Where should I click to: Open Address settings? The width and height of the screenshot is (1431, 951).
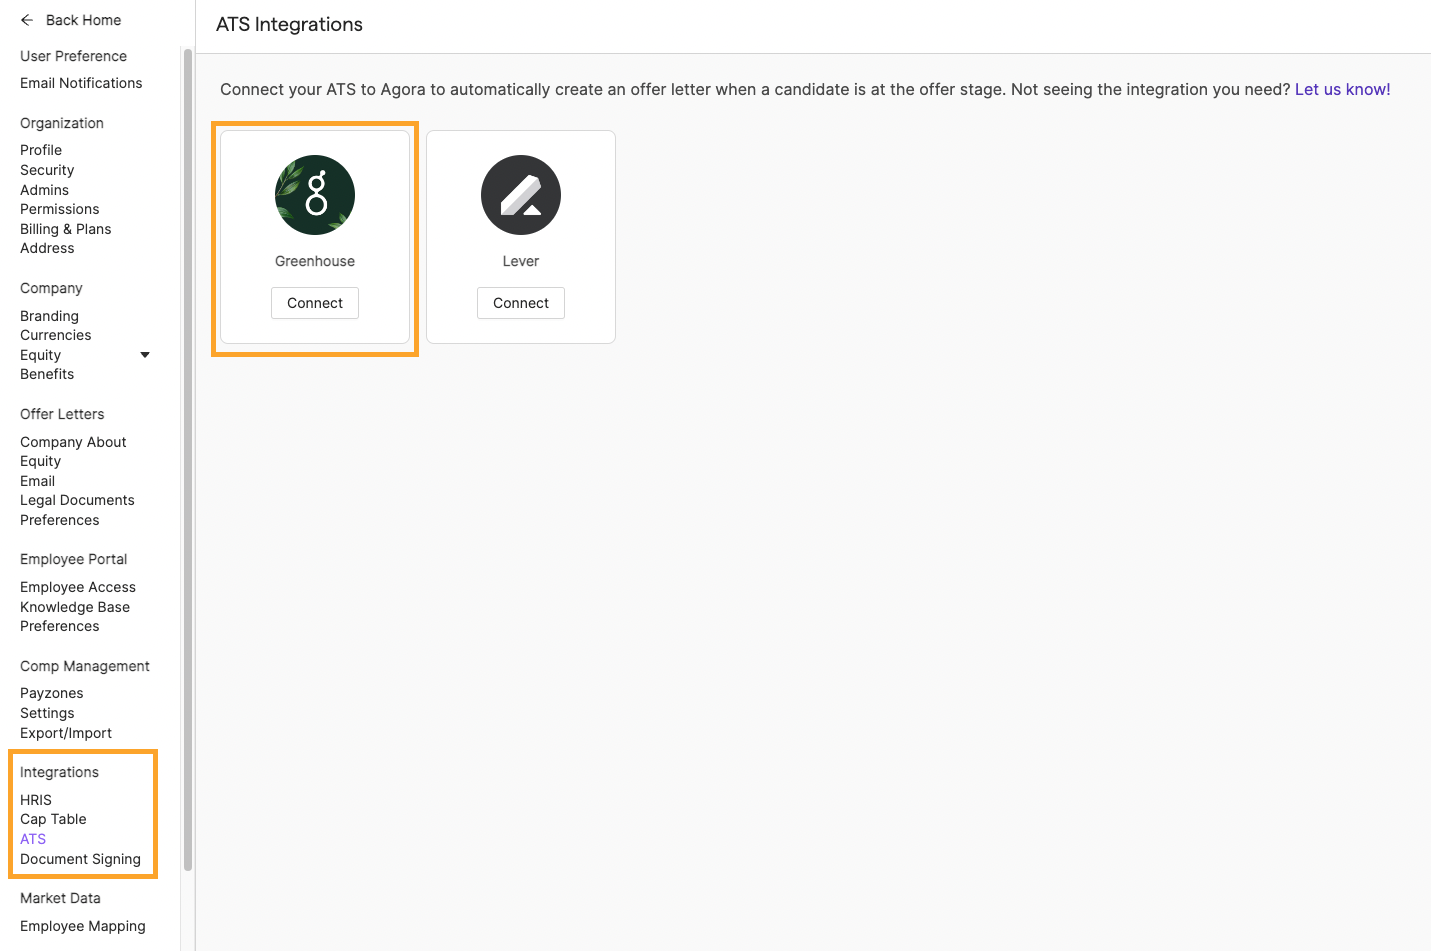click(x=47, y=248)
